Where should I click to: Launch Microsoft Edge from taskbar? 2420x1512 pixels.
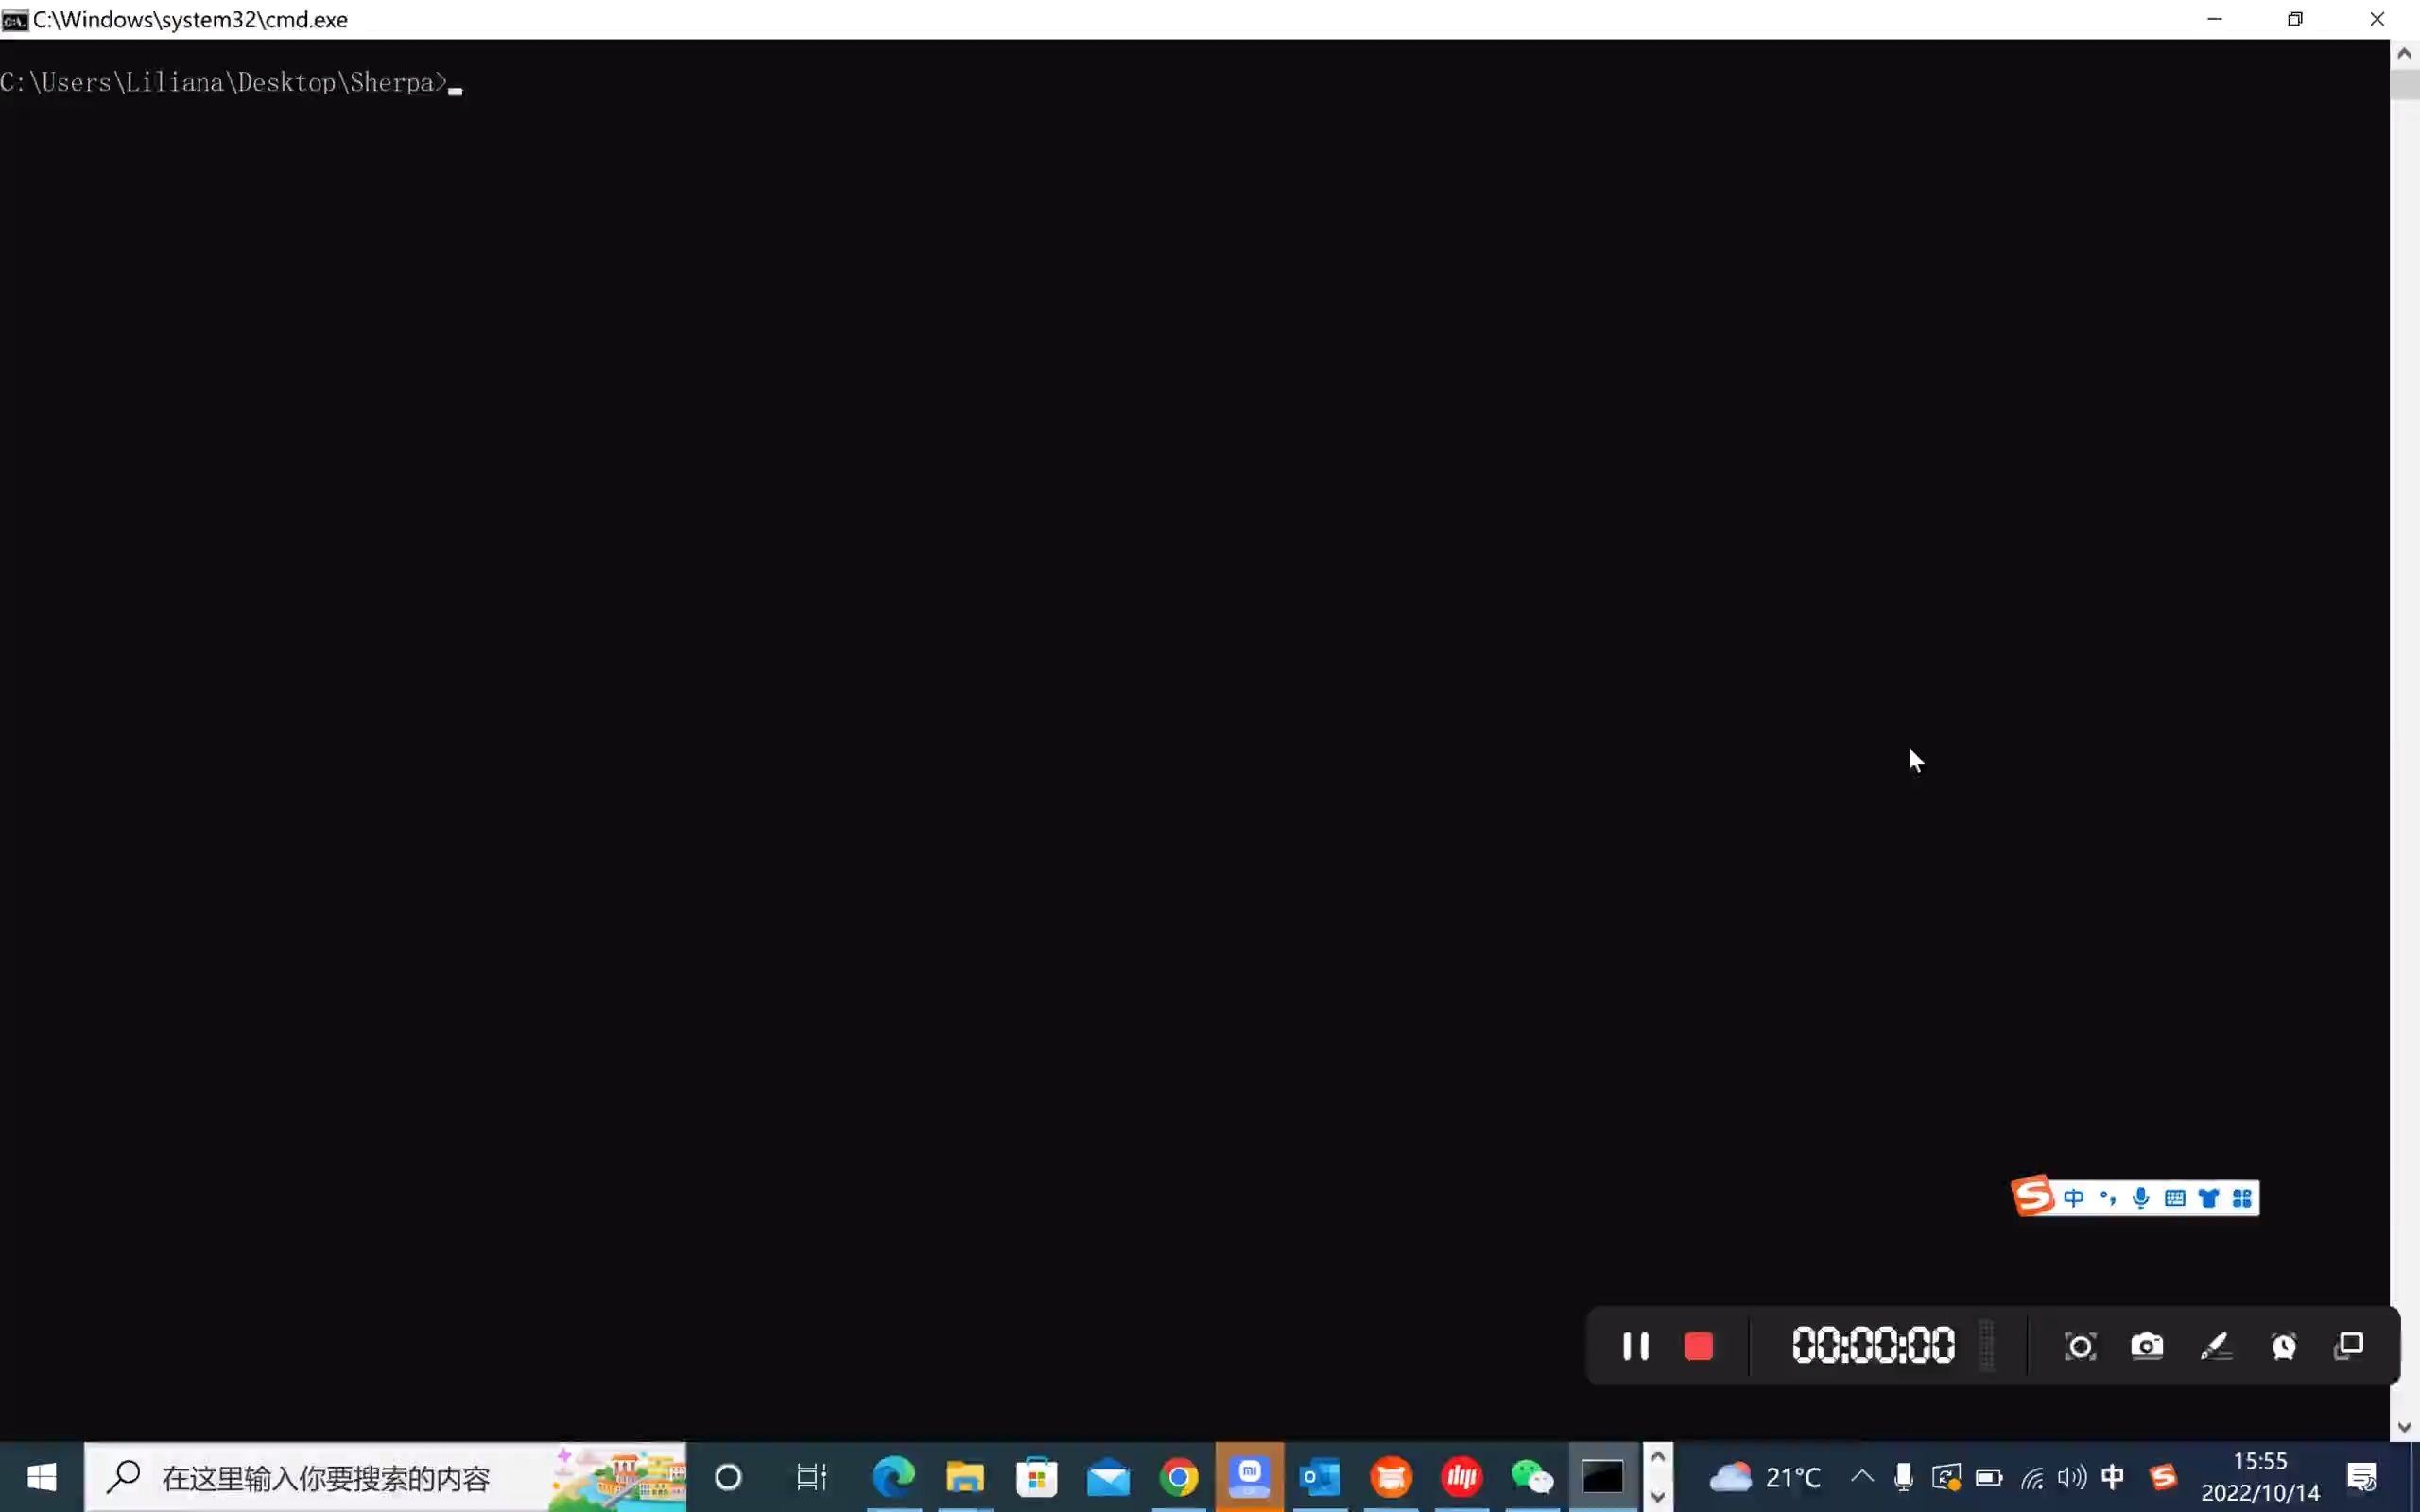point(894,1477)
